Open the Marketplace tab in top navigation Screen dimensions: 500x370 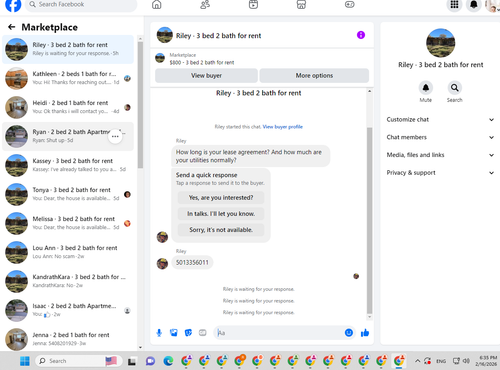click(x=301, y=4)
